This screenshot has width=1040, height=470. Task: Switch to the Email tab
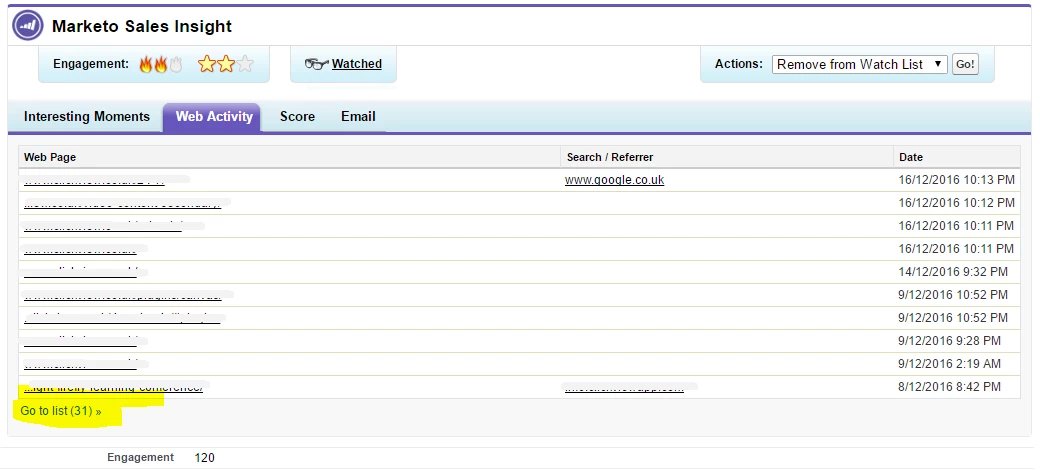tap(358, 117)
